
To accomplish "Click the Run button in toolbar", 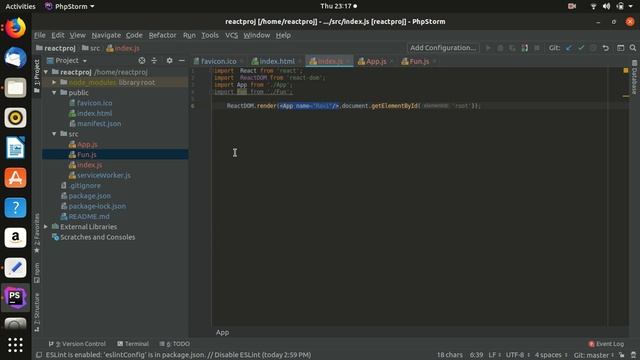I will click(488, 48).
